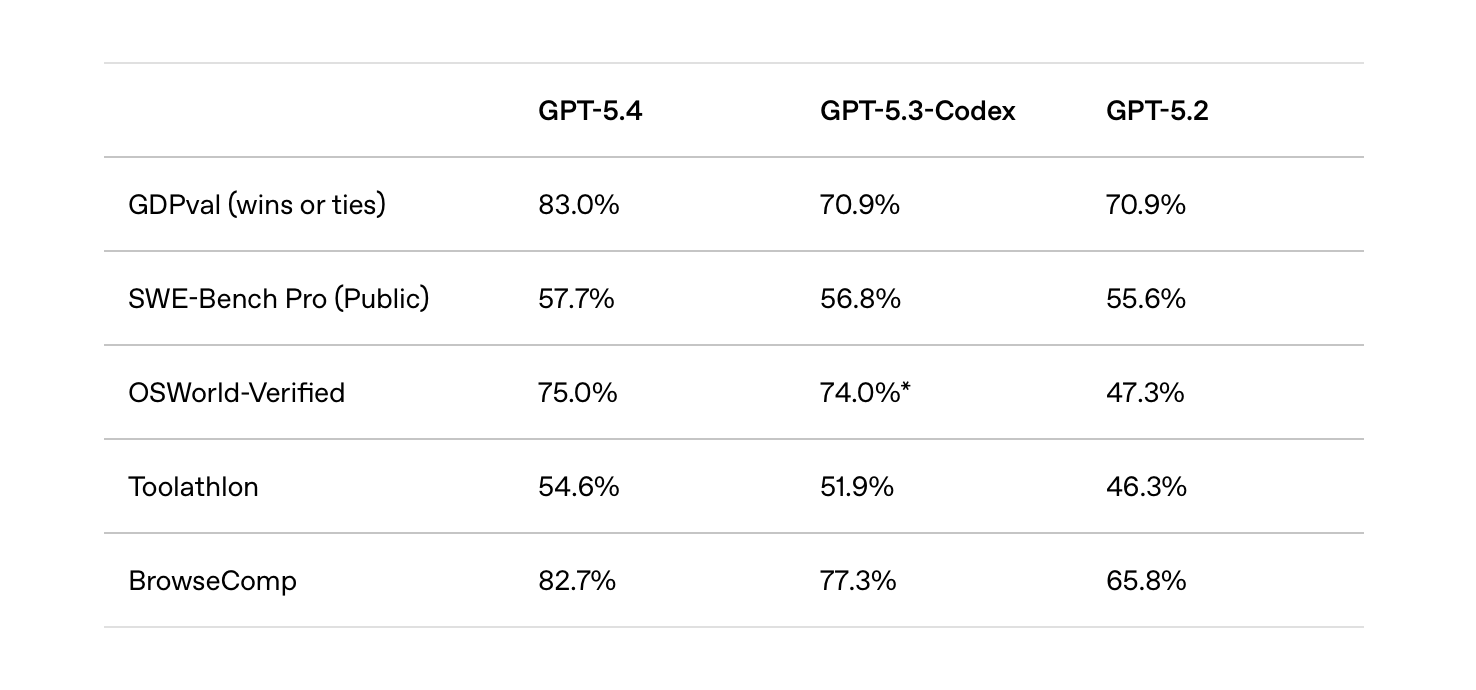Click the 83.0% GDPval score

(x=578, y=205)
